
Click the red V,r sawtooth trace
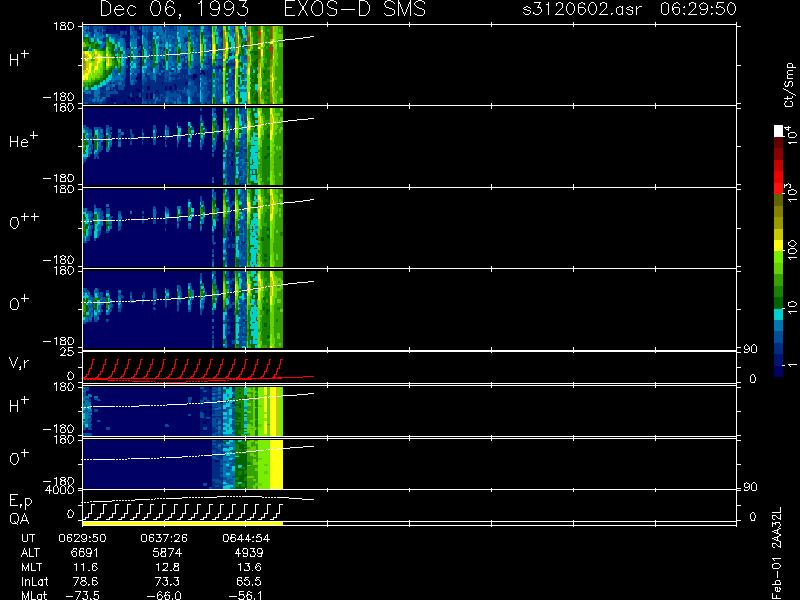pos(183,369)
